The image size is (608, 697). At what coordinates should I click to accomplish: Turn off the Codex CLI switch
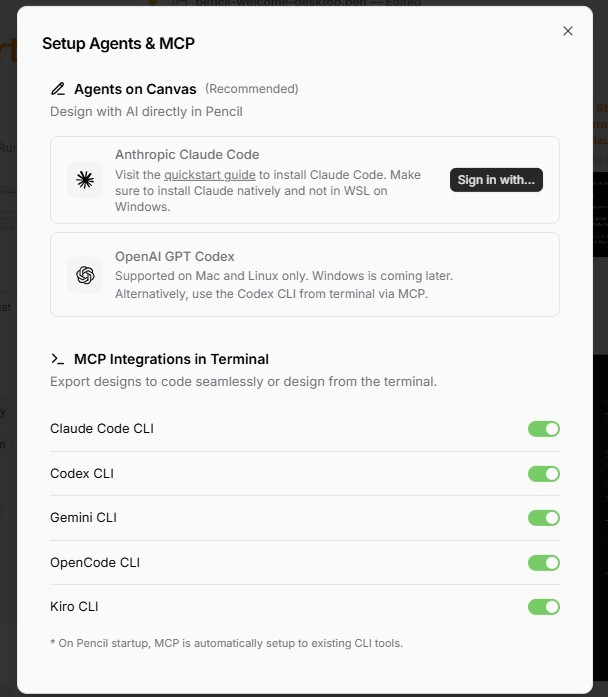click(x=544, y=474)
